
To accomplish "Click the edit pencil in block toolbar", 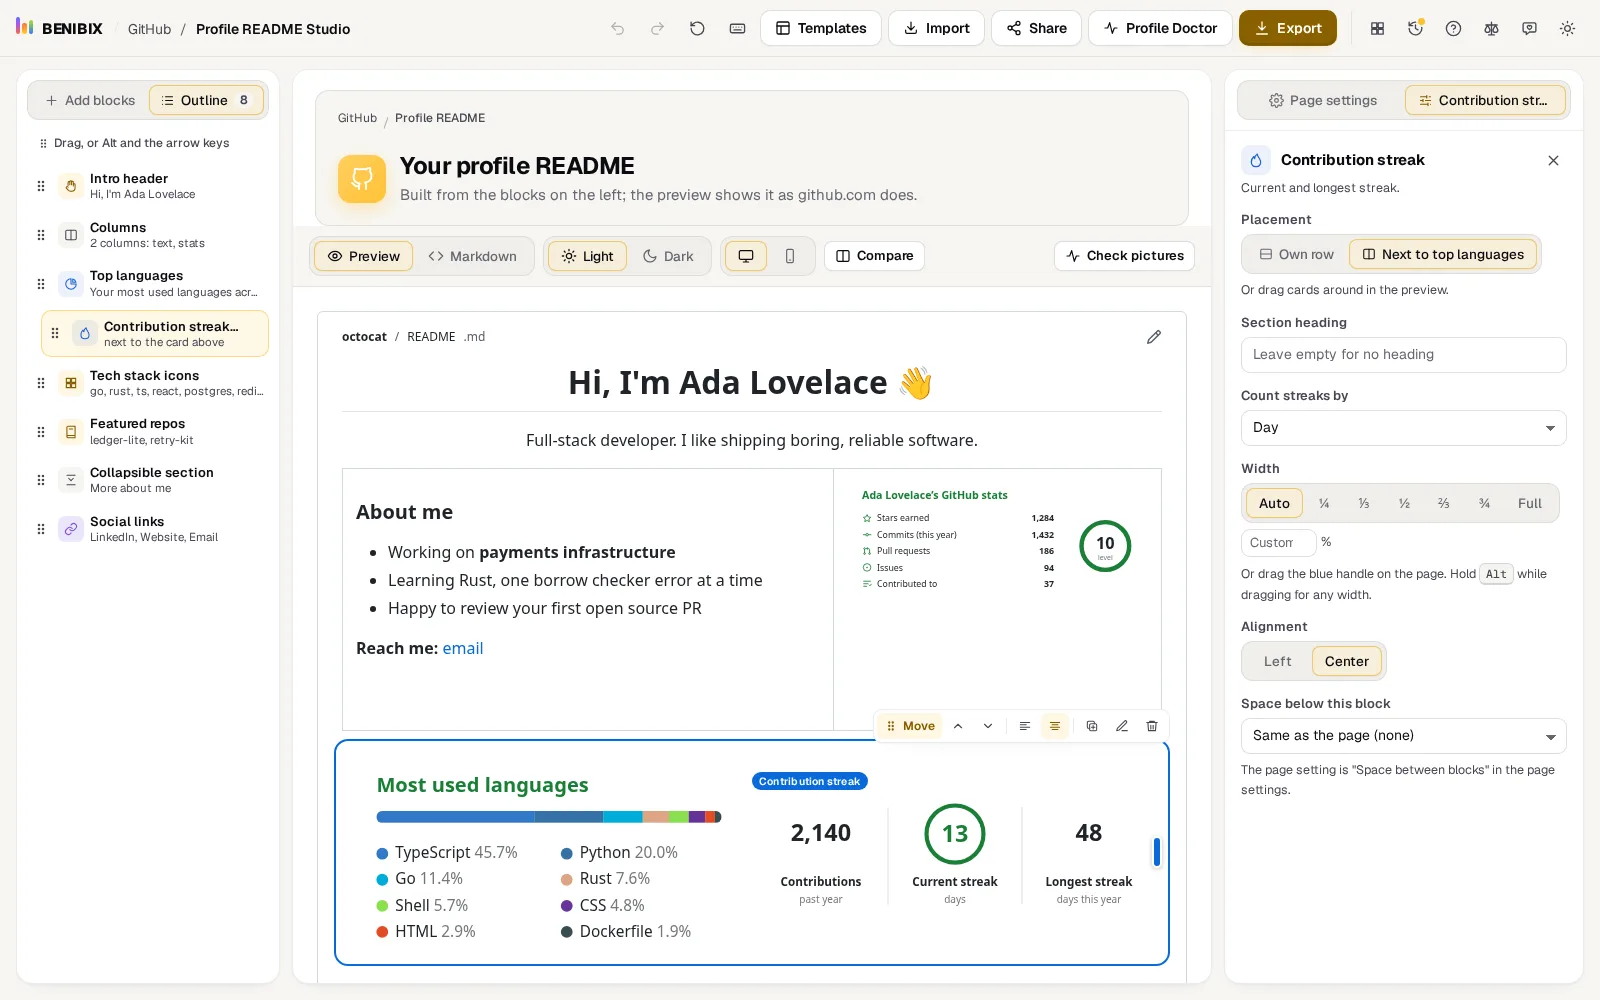I will (1122, 726).
